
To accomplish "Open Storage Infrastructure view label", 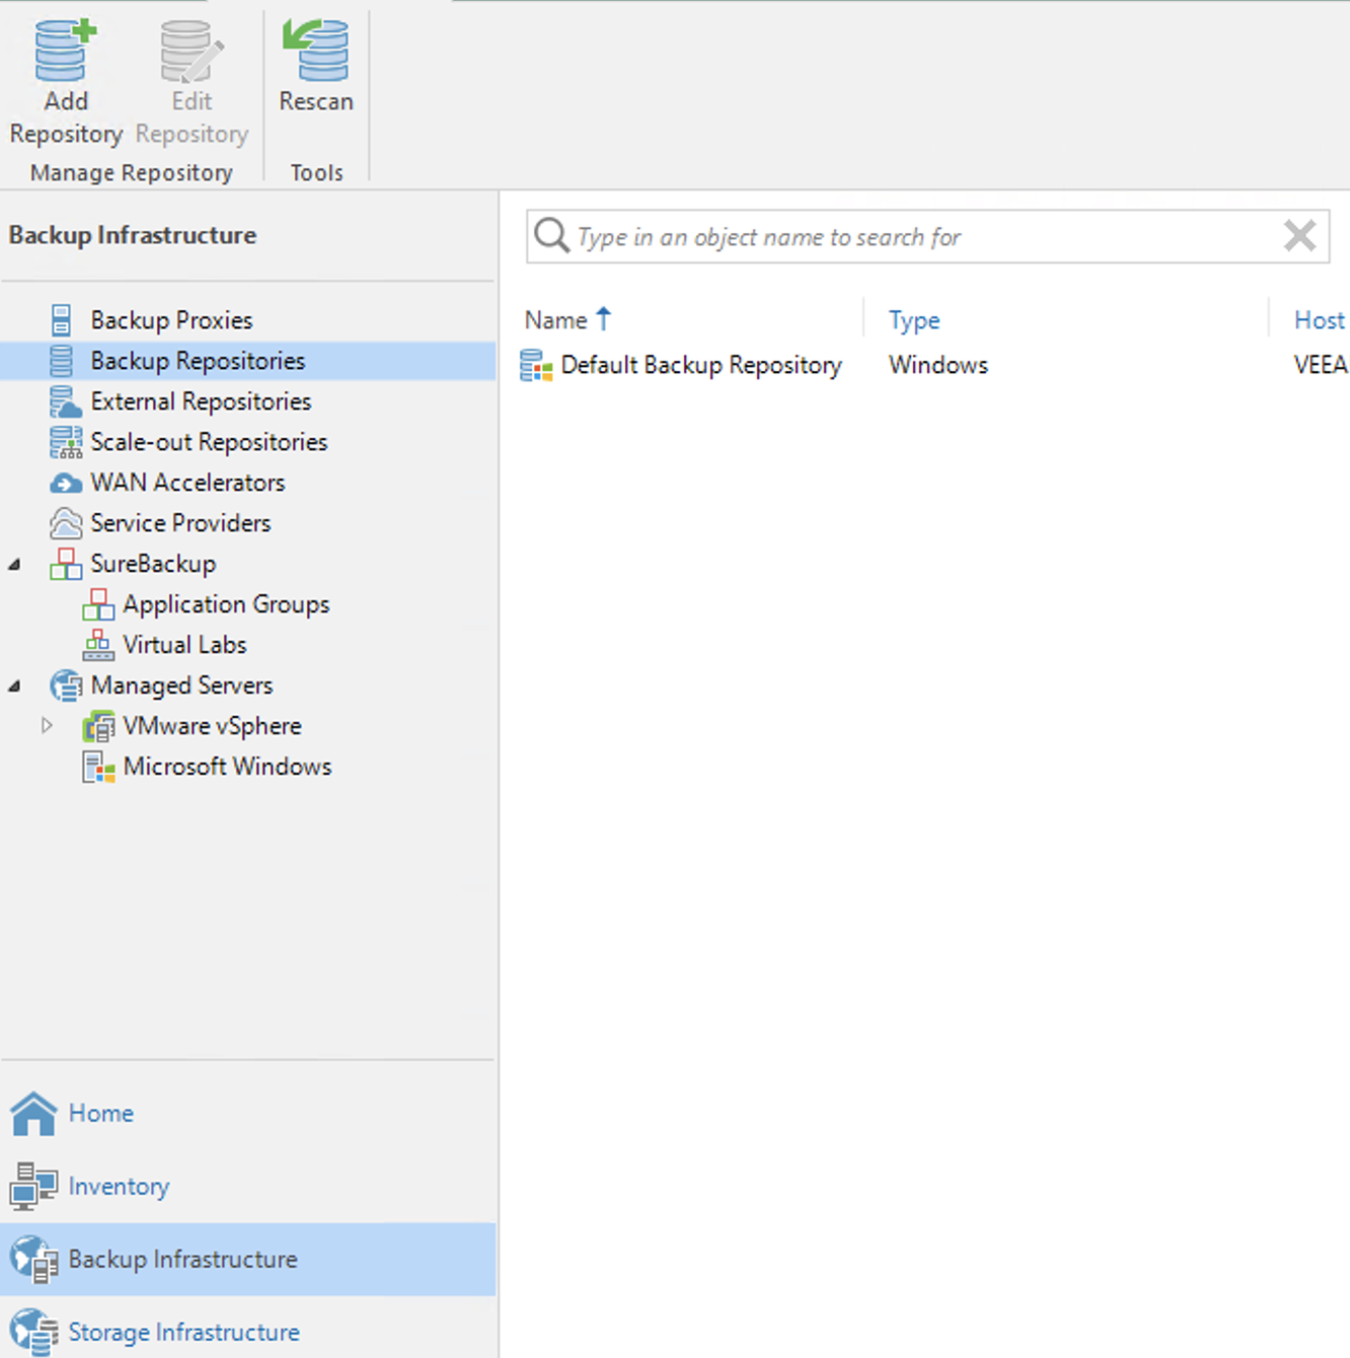I will coord(184,1332).
